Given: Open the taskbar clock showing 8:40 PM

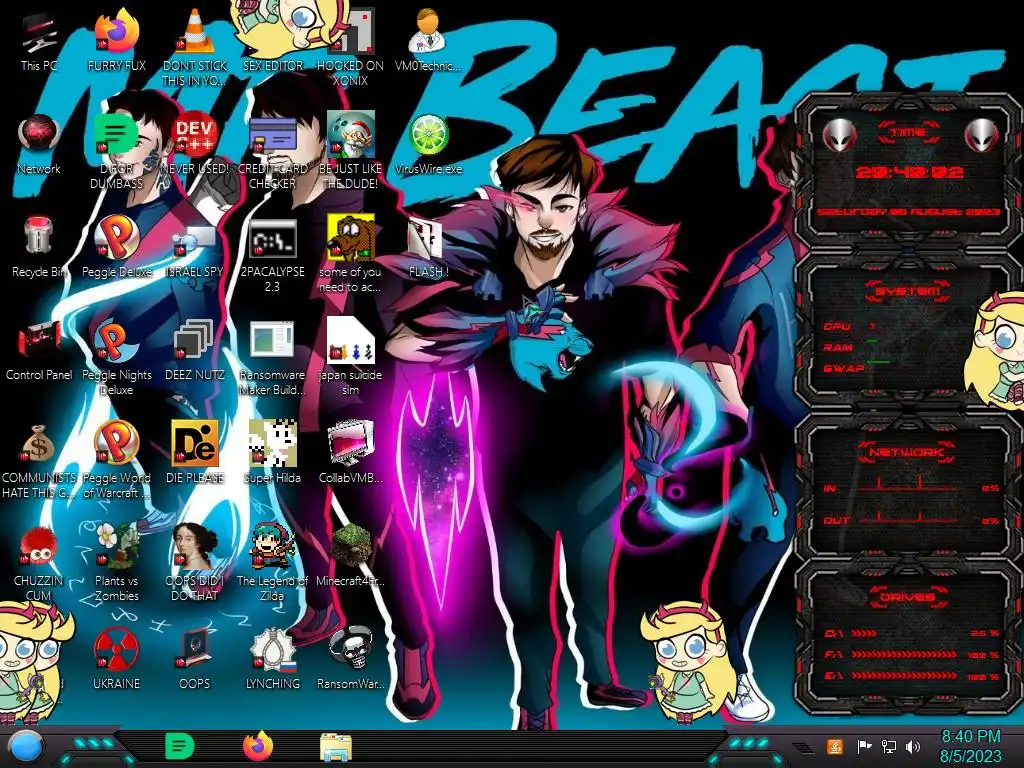Looking at the screenshot, I should click(x=970, y=746).
